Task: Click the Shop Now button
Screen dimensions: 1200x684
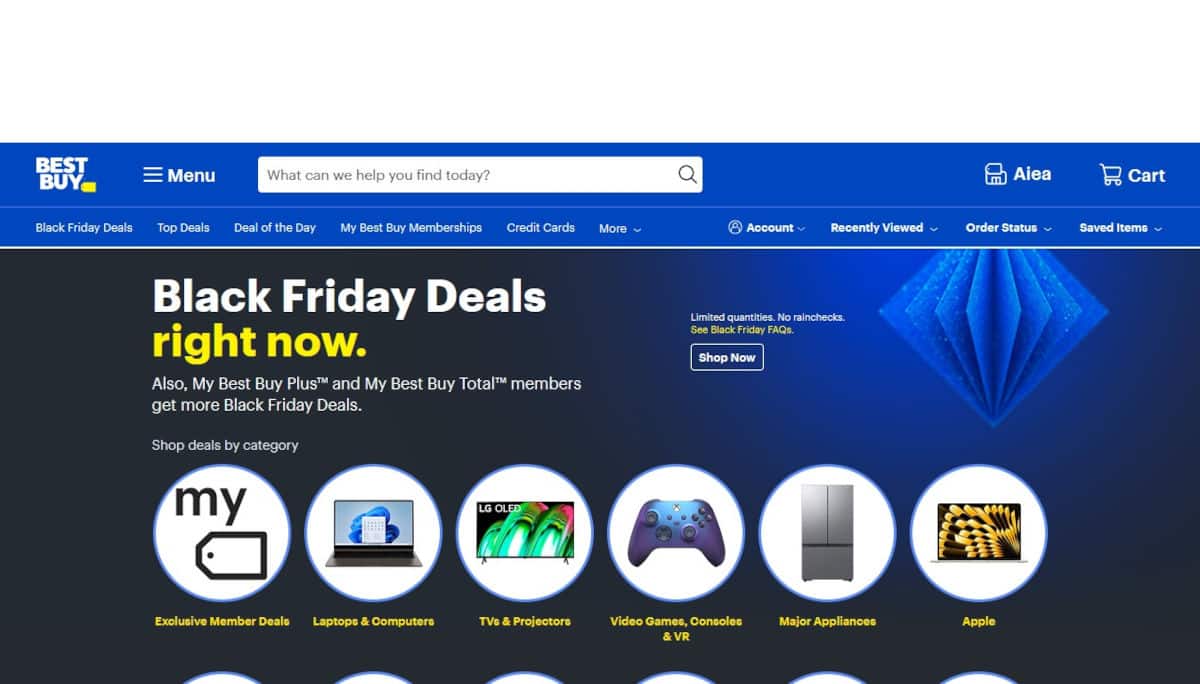Action: (727, 357)
